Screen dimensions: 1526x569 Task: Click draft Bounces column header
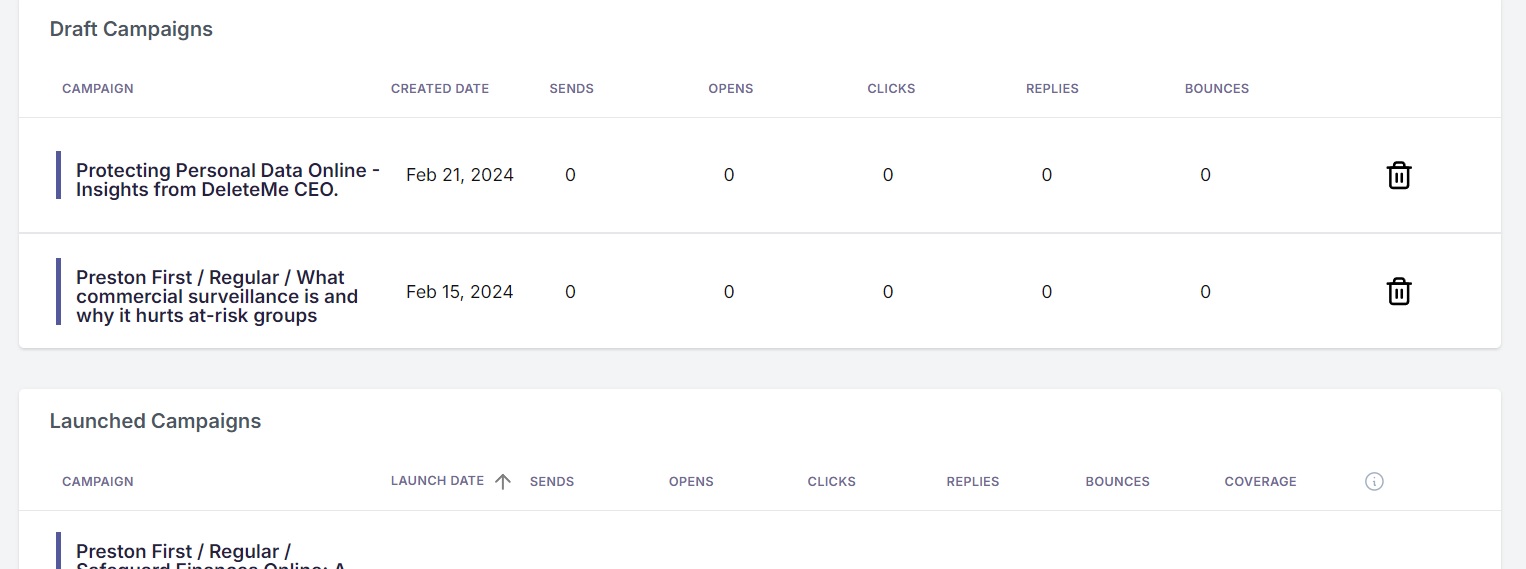tap(1217, 88)
